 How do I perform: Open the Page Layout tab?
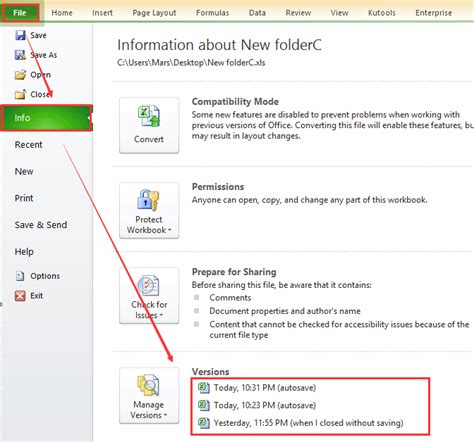[x=154, y=13]
